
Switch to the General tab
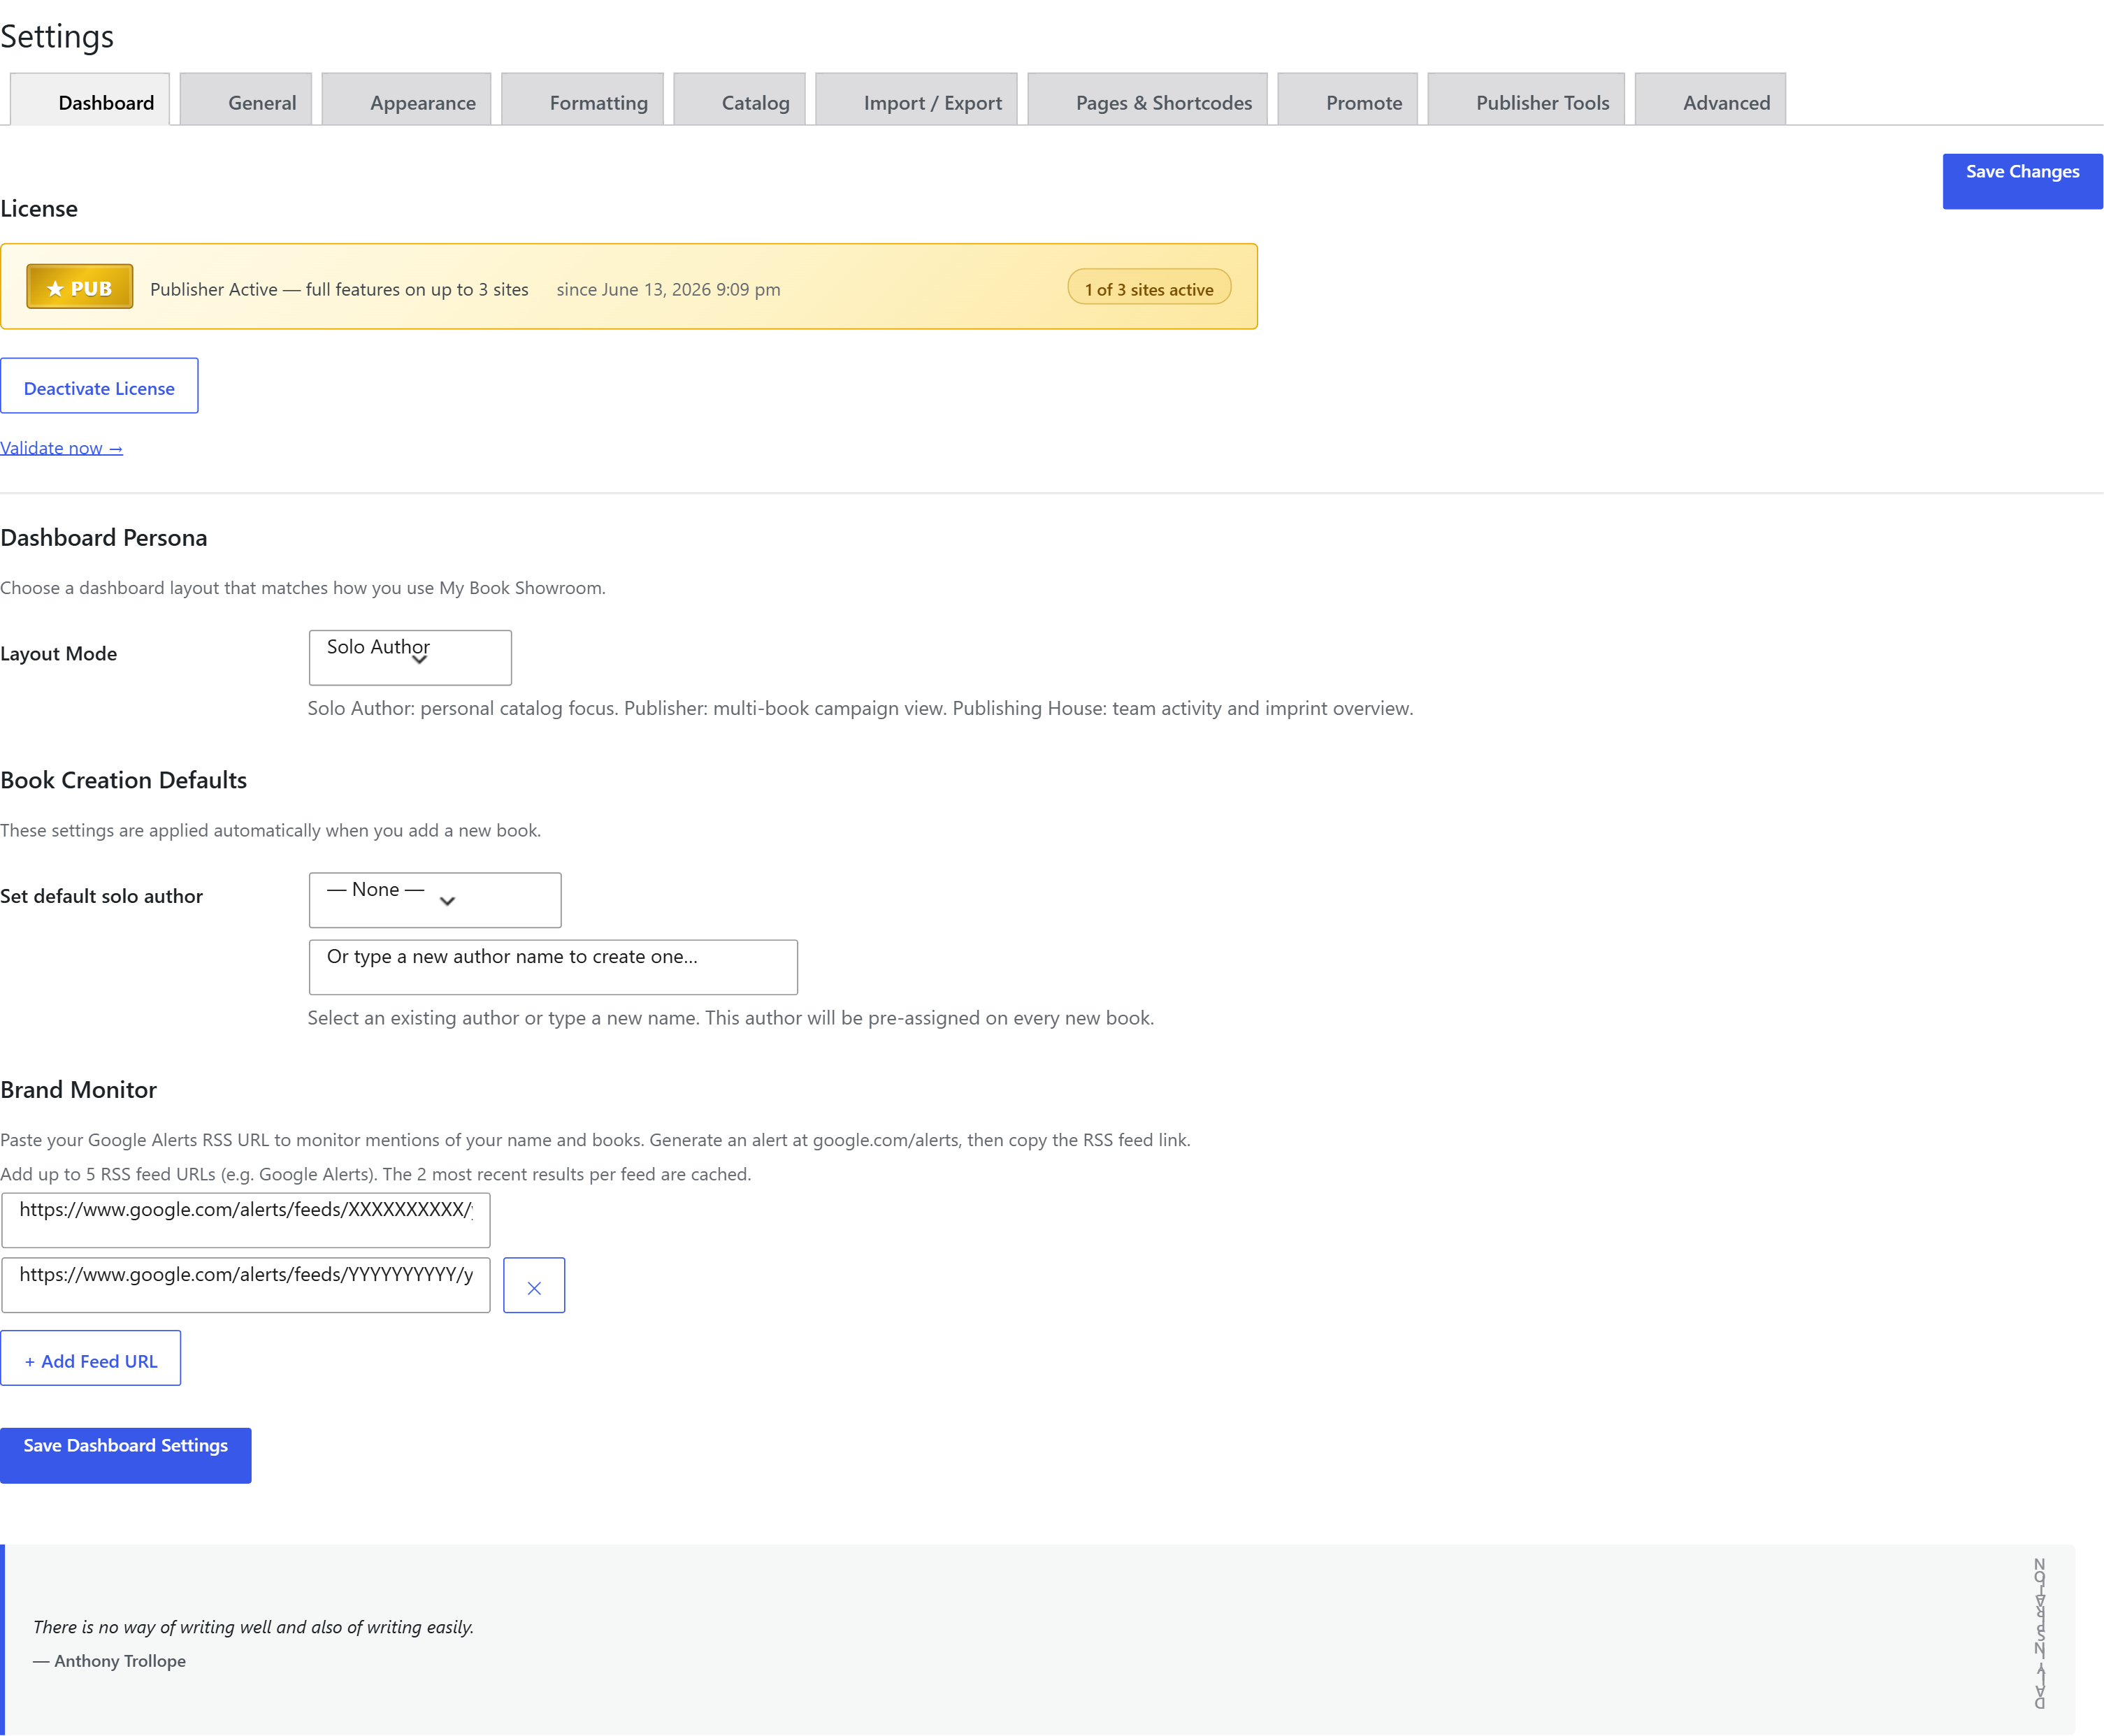[x=246, y=100]
